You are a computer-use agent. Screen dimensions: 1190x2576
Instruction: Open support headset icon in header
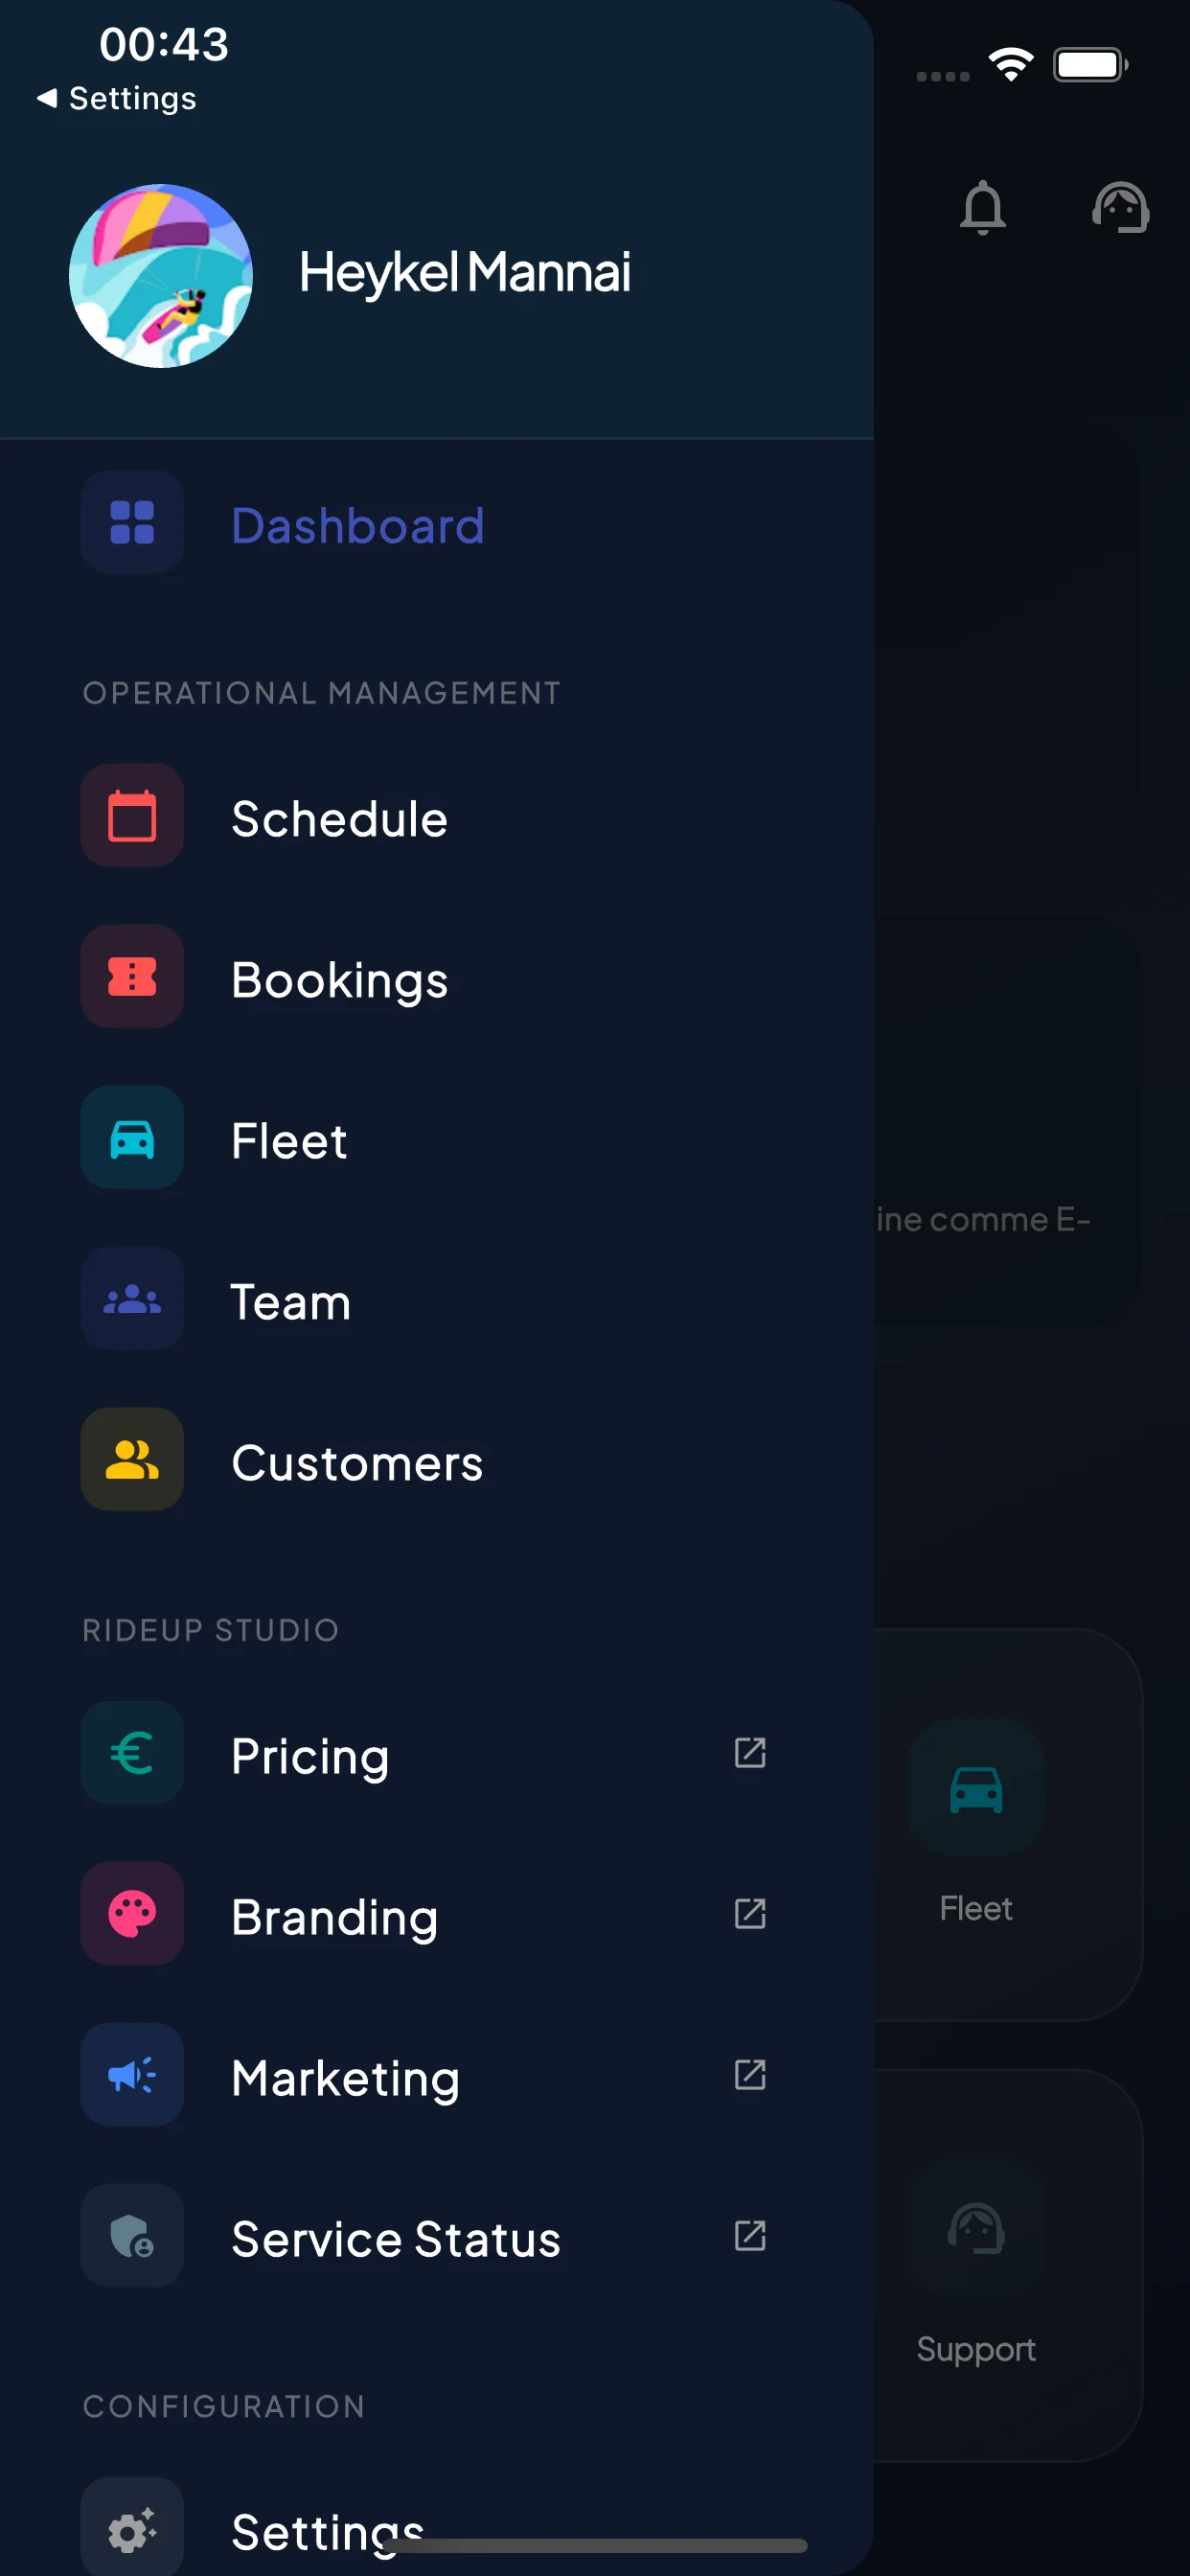(1120, 207)
